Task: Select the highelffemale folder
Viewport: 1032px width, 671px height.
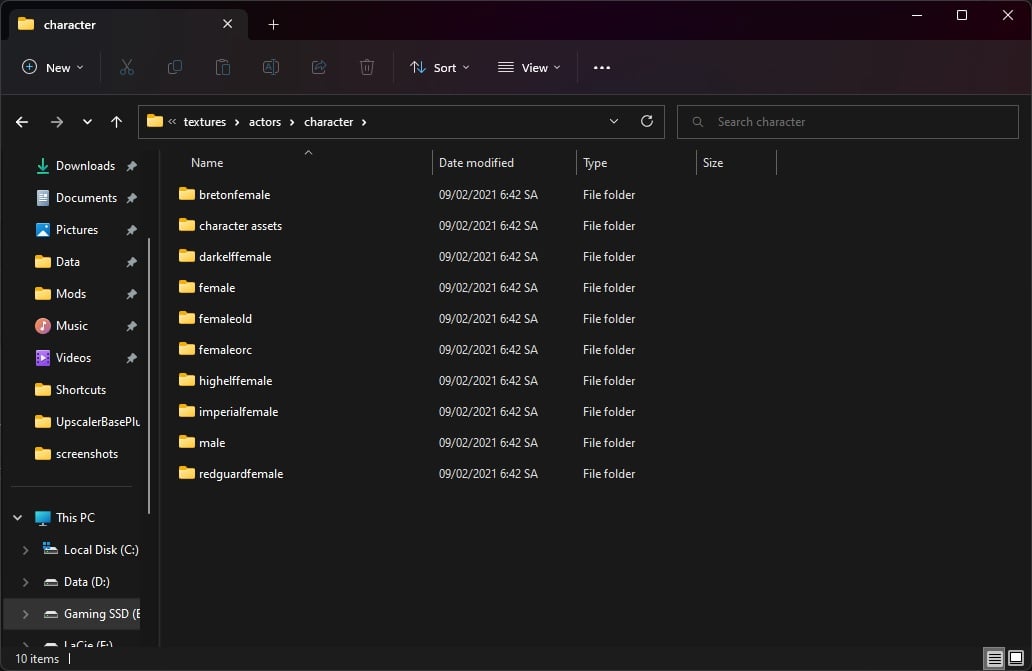Action: point(235,380)
